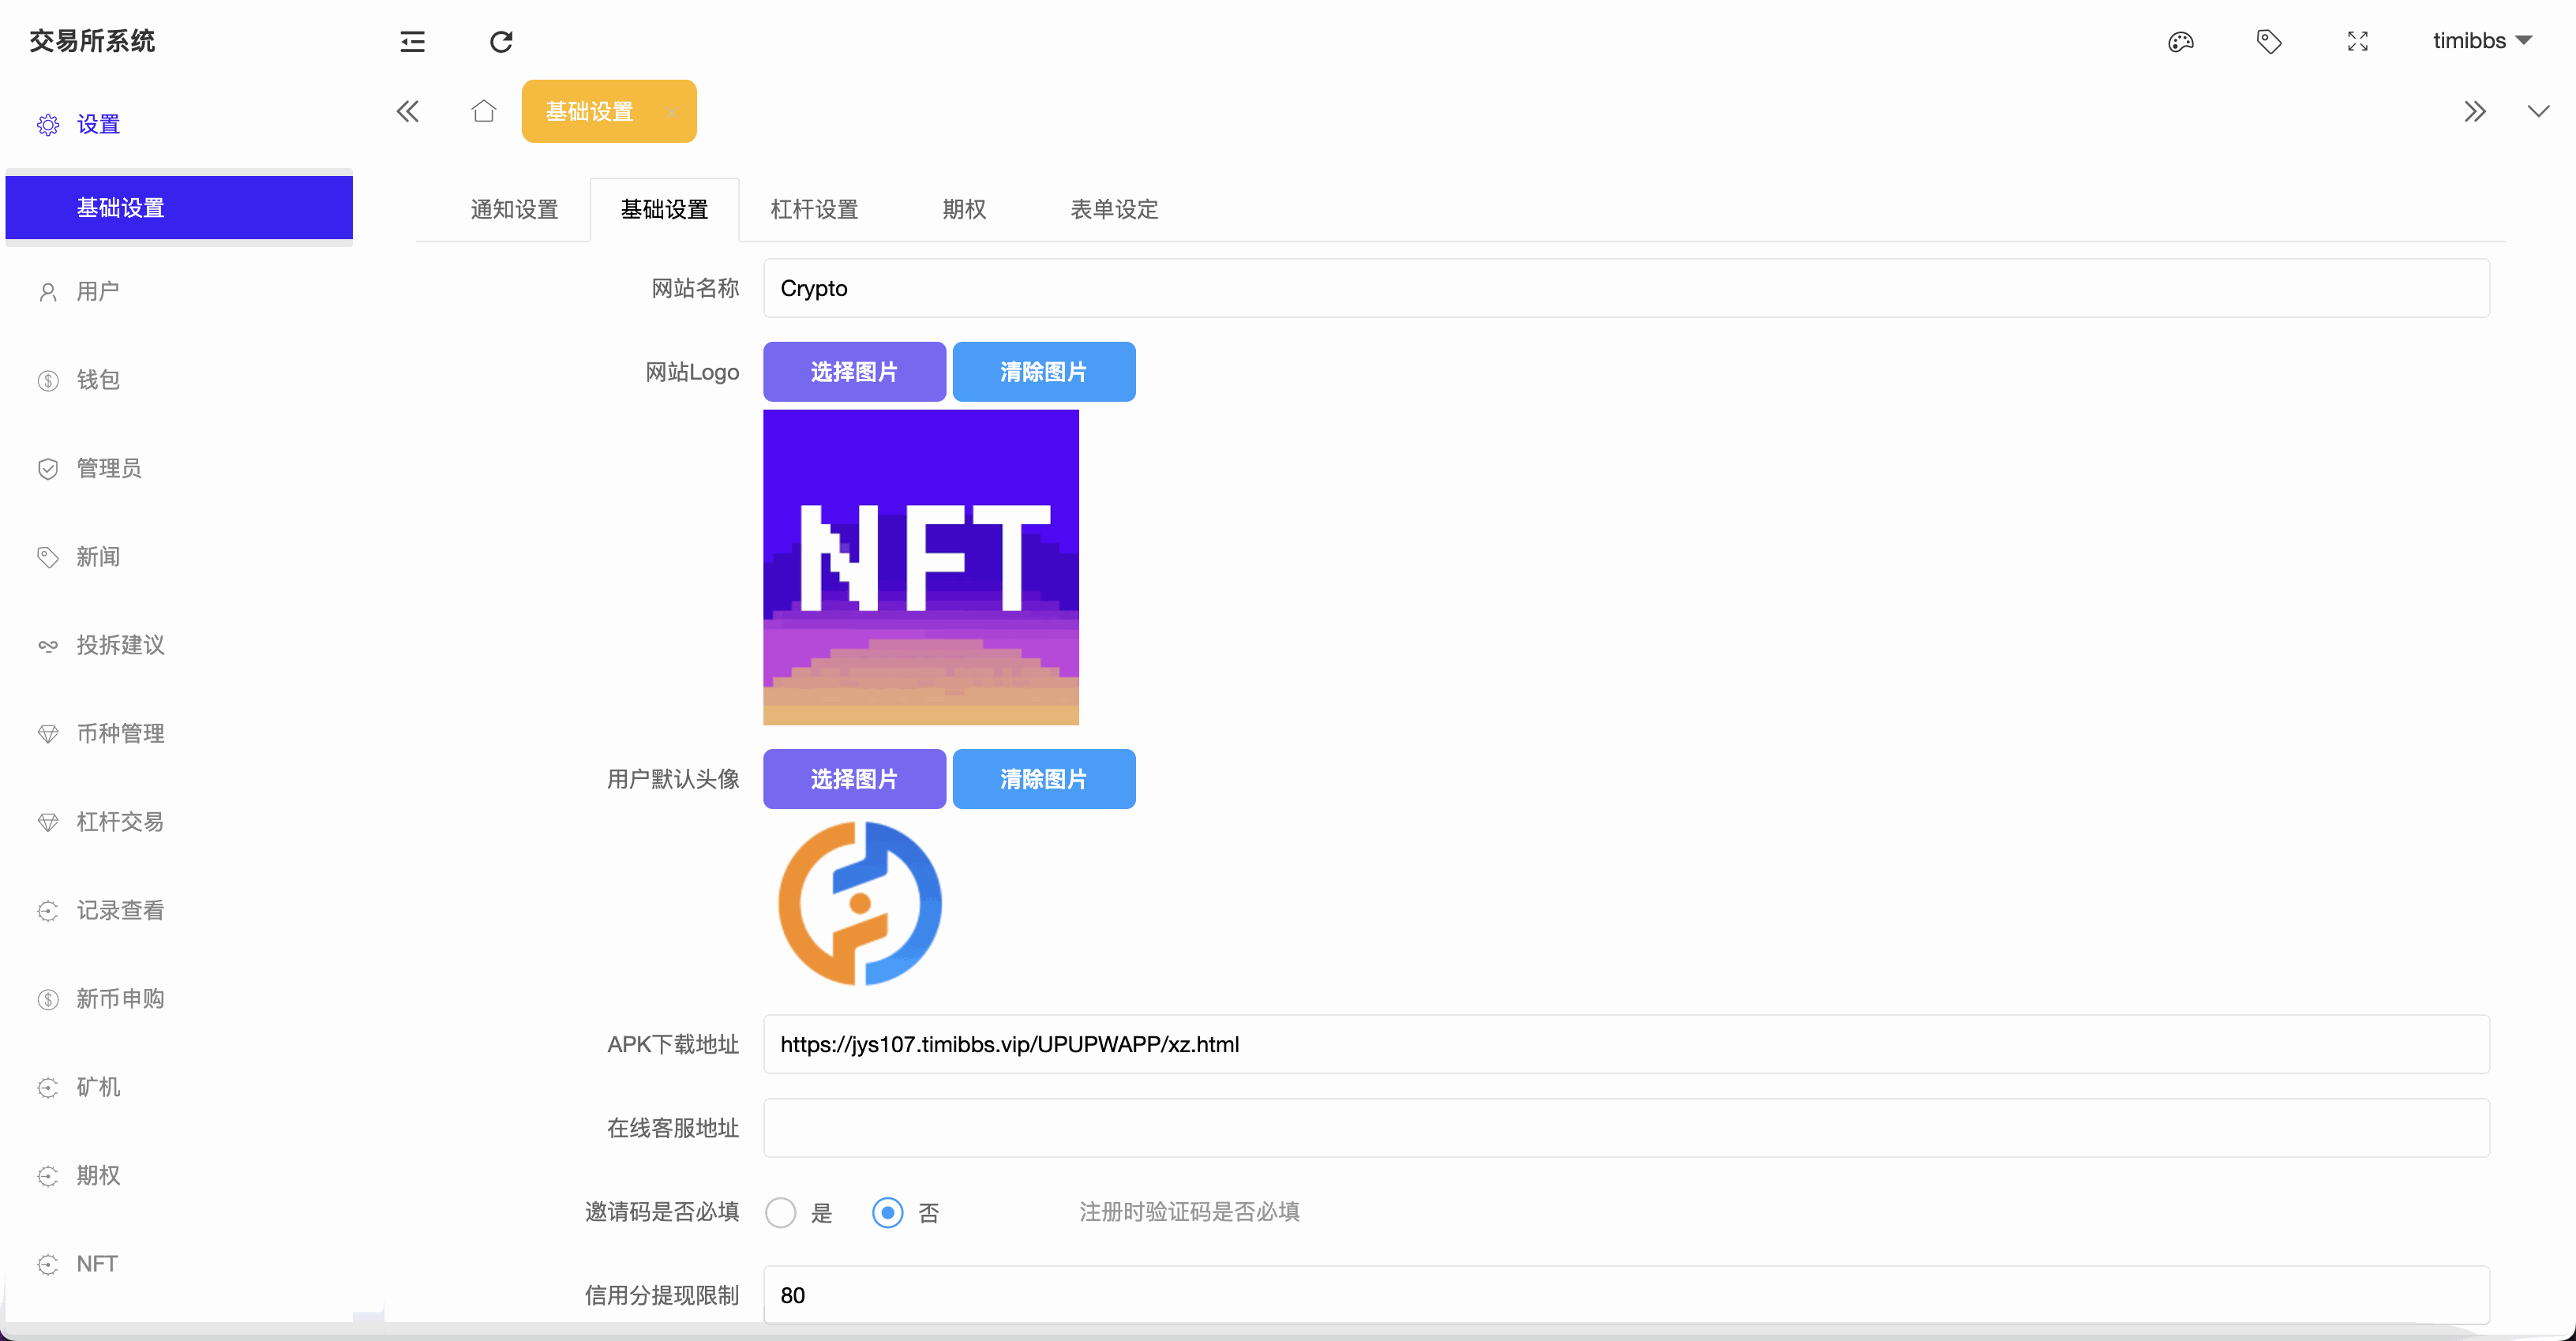Expand the tab options chevron

click(x=2537, y=111)
